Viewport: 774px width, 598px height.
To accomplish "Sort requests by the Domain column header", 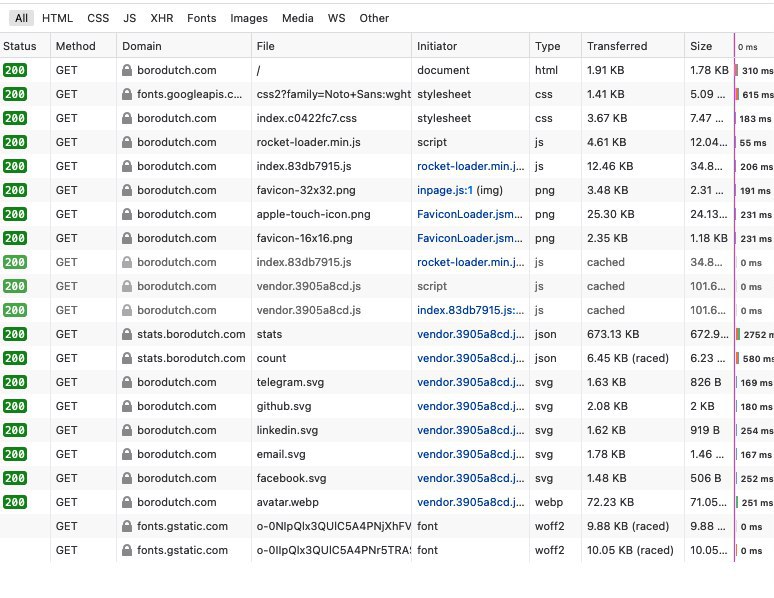I will (142, 46).
